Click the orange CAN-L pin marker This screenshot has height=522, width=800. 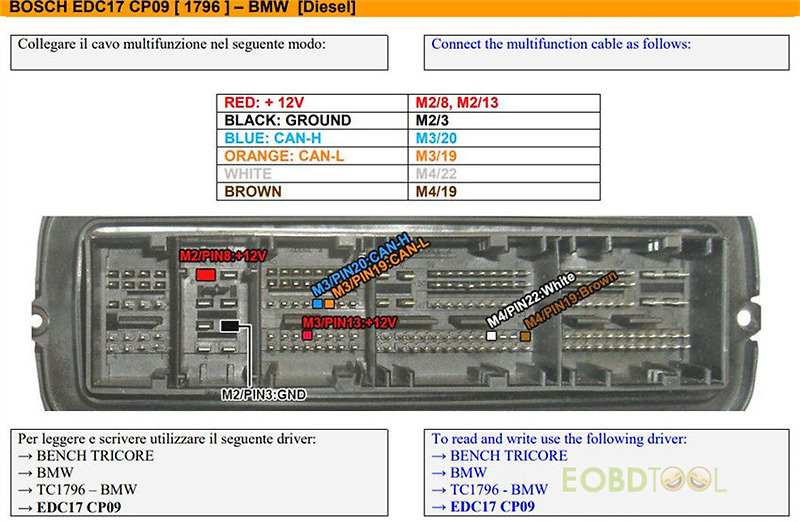point(329,304)
